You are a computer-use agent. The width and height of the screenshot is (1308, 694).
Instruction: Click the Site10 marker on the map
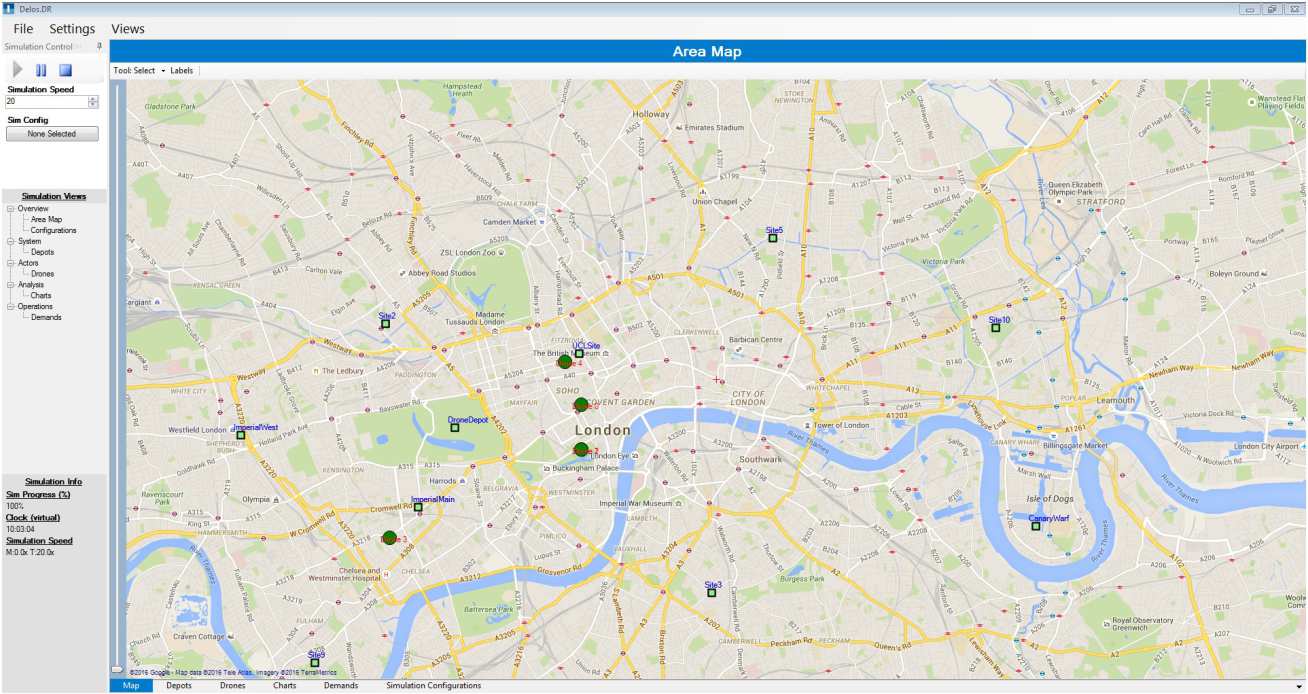tap(995, 328)
